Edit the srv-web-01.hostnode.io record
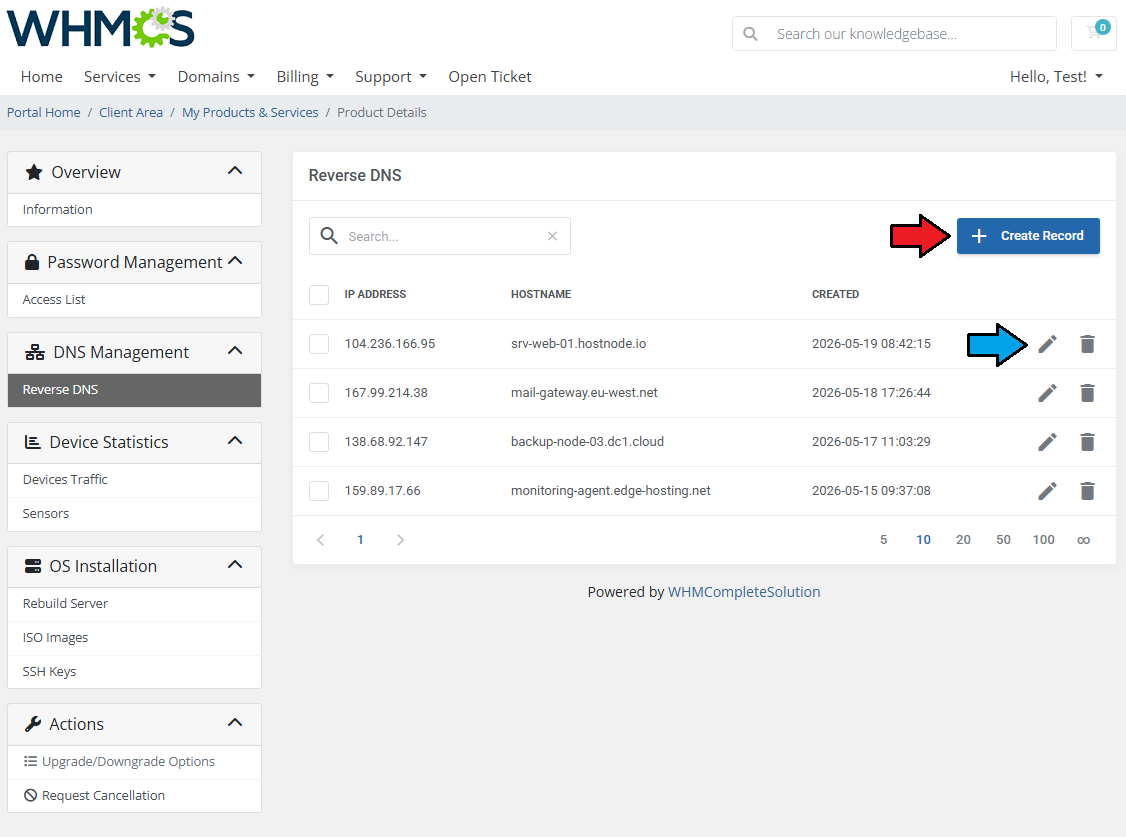1126x837 pixels. point(1047,344)
